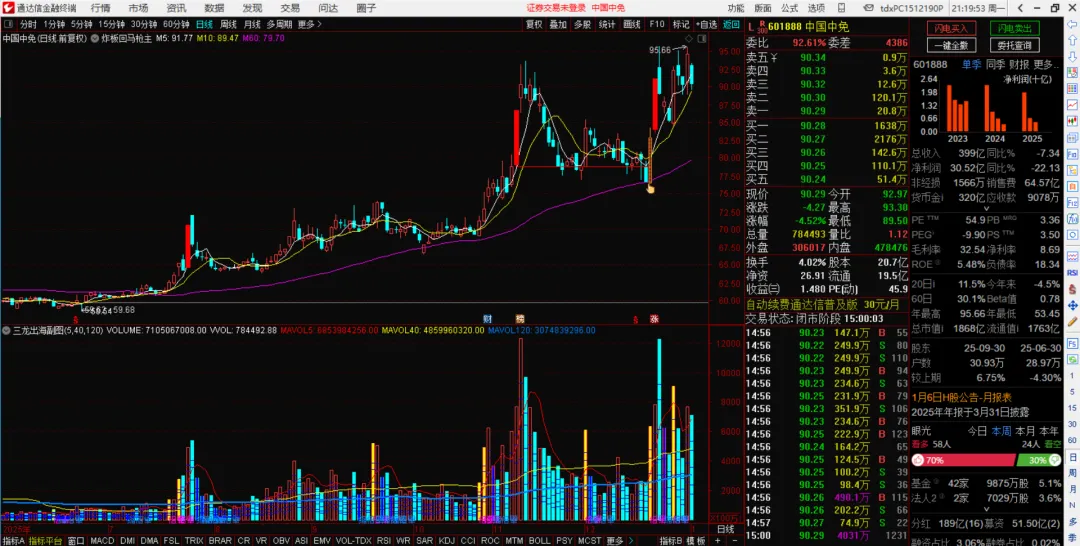Expand chevron below 货币金 row
The image size is (1080, 546).
(986, 208)
